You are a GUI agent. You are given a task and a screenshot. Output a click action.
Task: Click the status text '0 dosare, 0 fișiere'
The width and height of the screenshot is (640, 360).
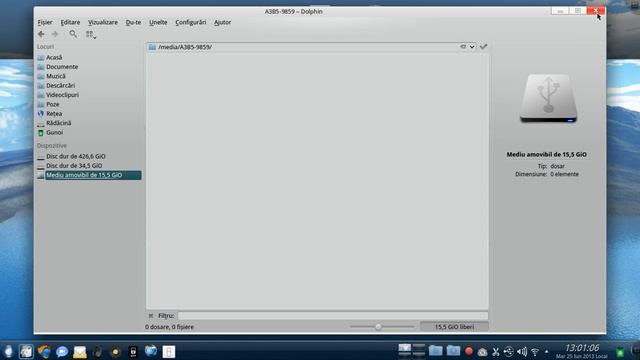[169, 327]
